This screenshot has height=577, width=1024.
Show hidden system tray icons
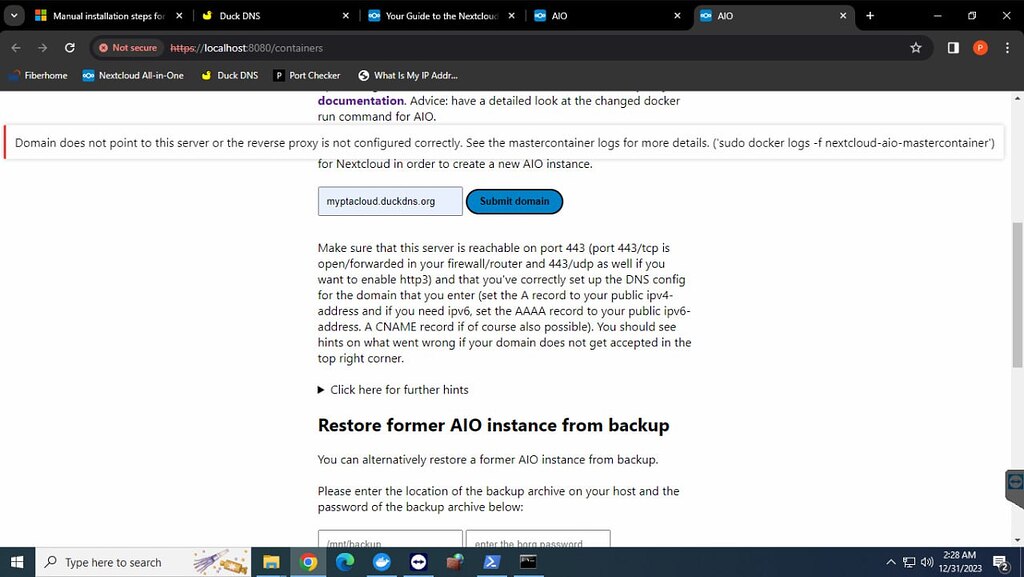tap(891, 562)
